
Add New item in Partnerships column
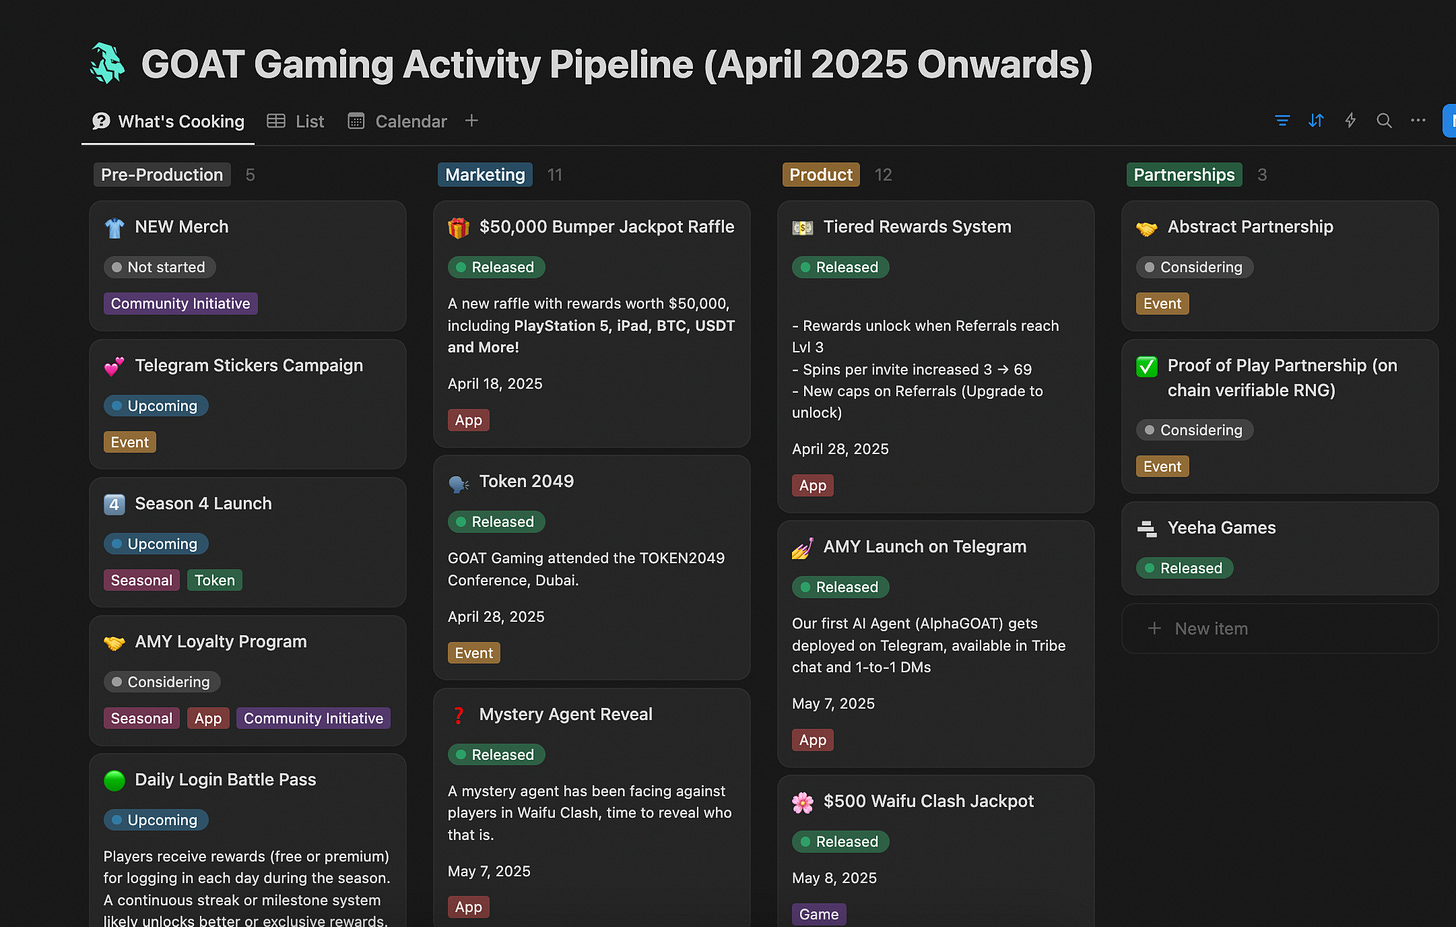tap(1280, 628)
